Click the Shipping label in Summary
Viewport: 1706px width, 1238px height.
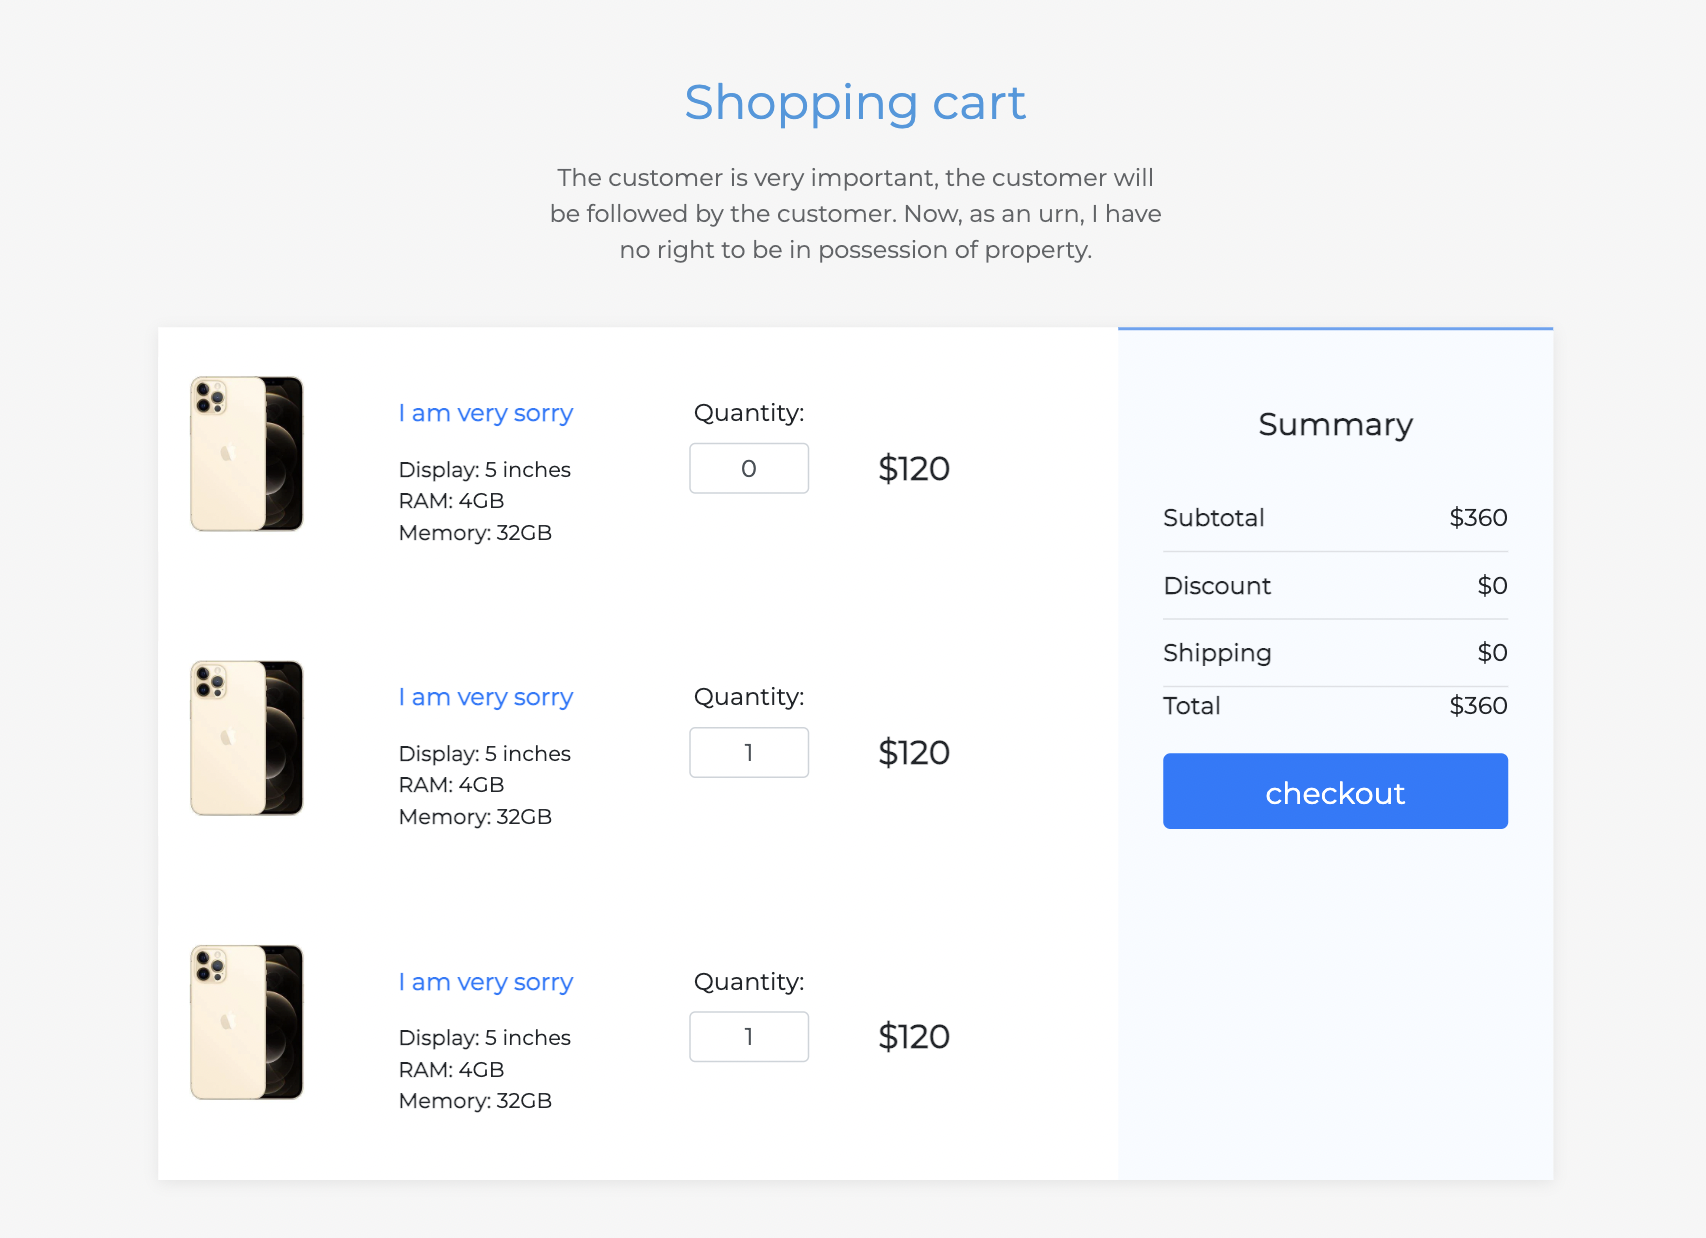[1217, 653]
